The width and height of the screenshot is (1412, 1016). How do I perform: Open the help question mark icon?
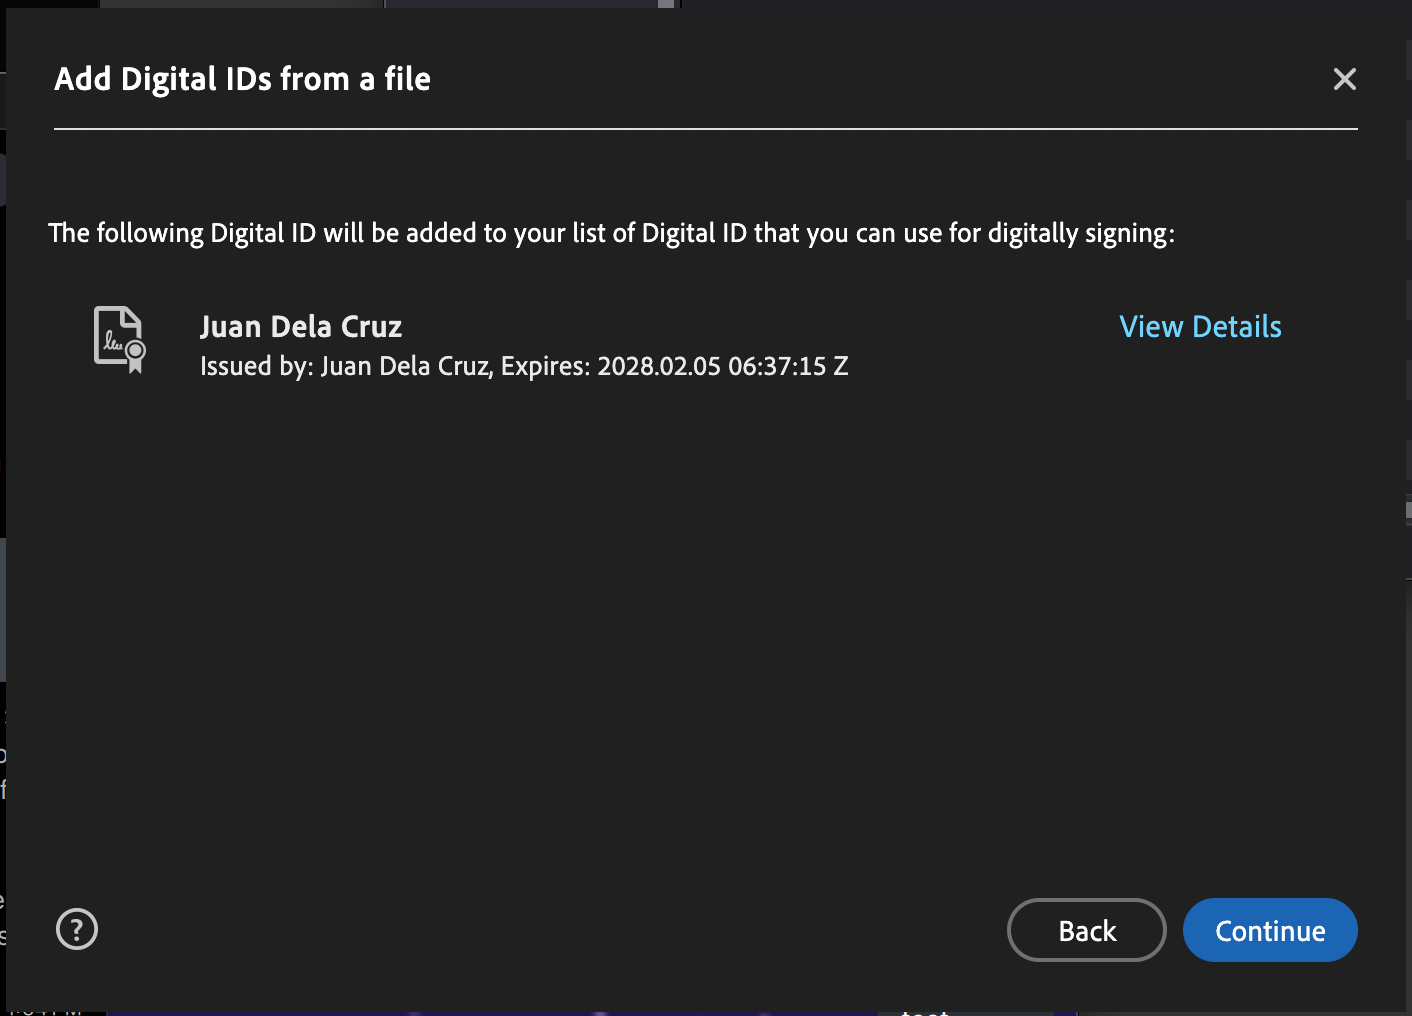pos(77,929)
